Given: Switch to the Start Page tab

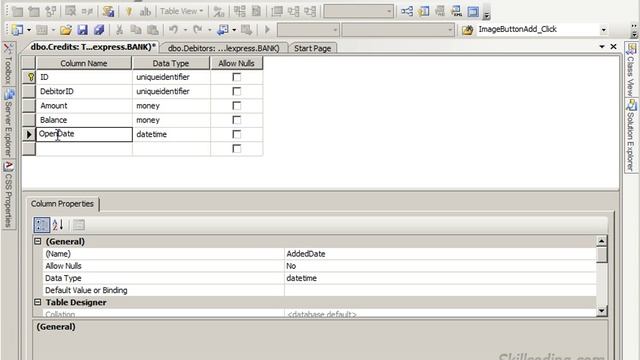Looking at the screenshot, I should click(x=313, y=48).
